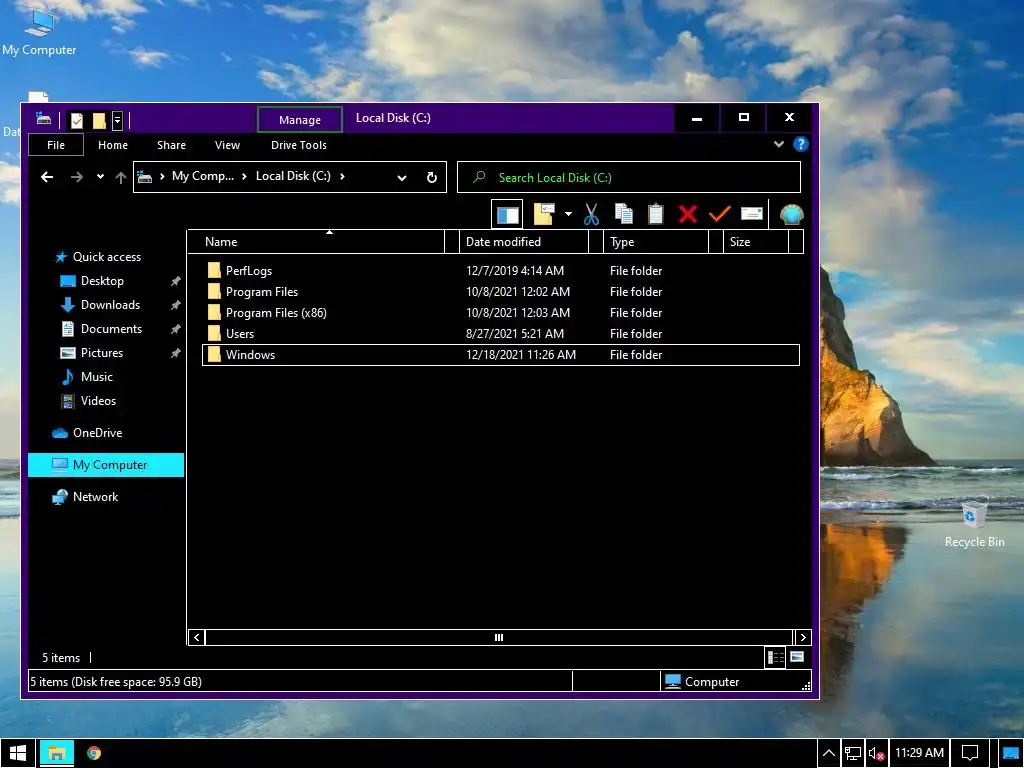
Task: Click the horizontal scrollbar right arrow
Action: [x=803, y=637]
